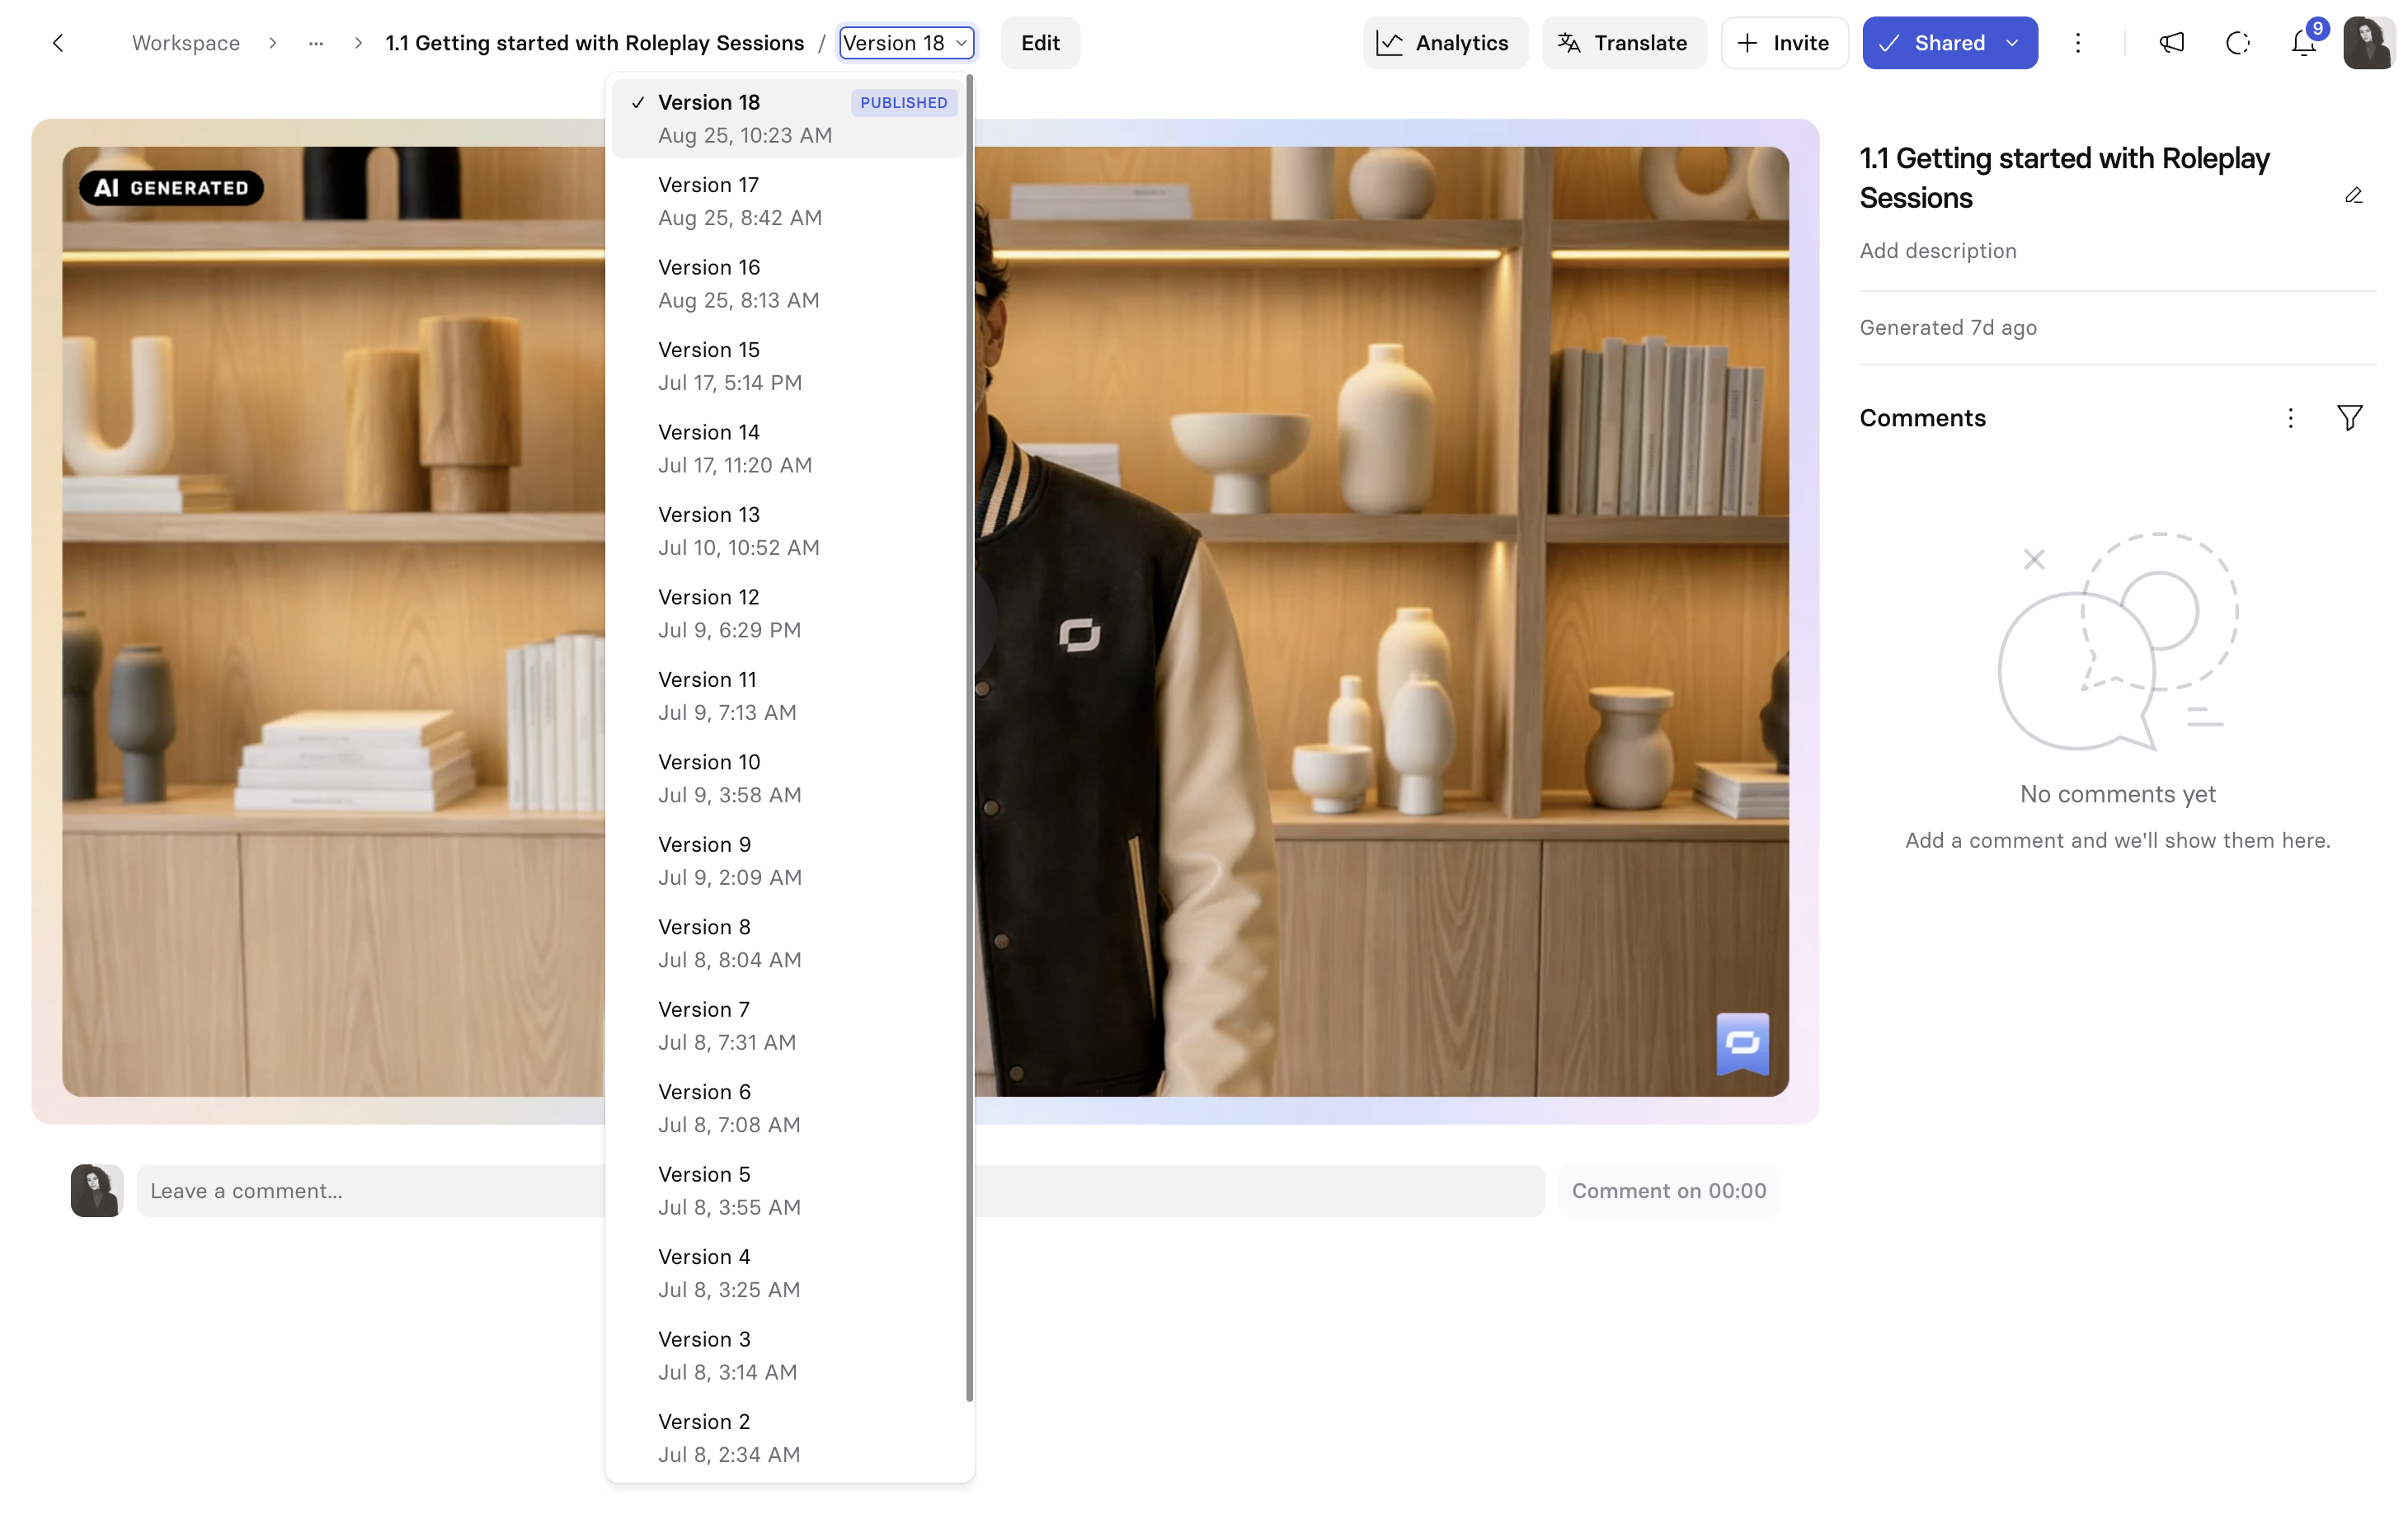The height and width of the screenshot is (1514, 2408).
Task: Click the version list scrollbar
Action: coord(969,740)
